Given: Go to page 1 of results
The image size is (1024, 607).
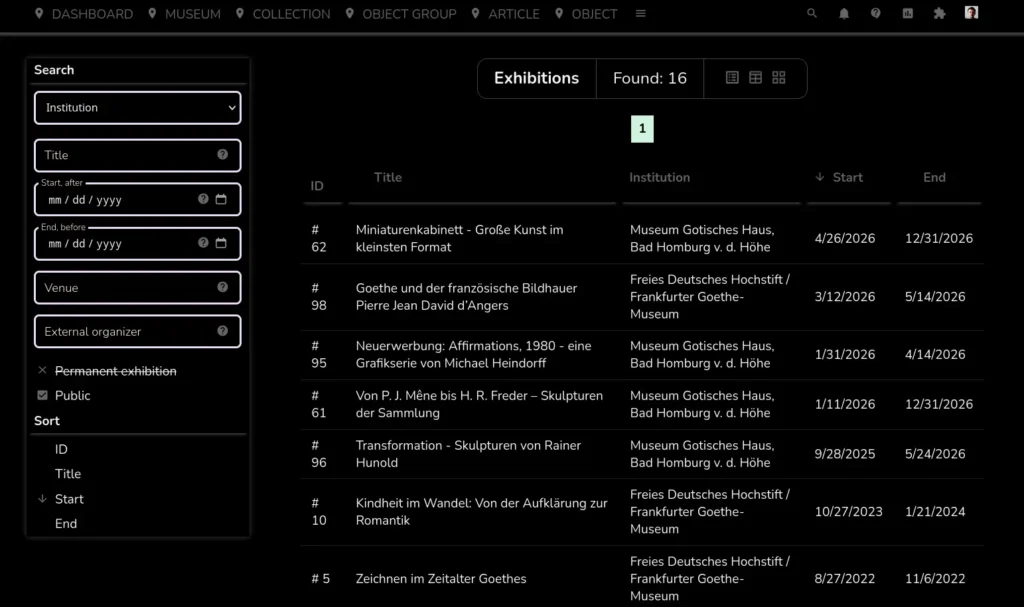Looking at the screenshot, I should point(642,129).
